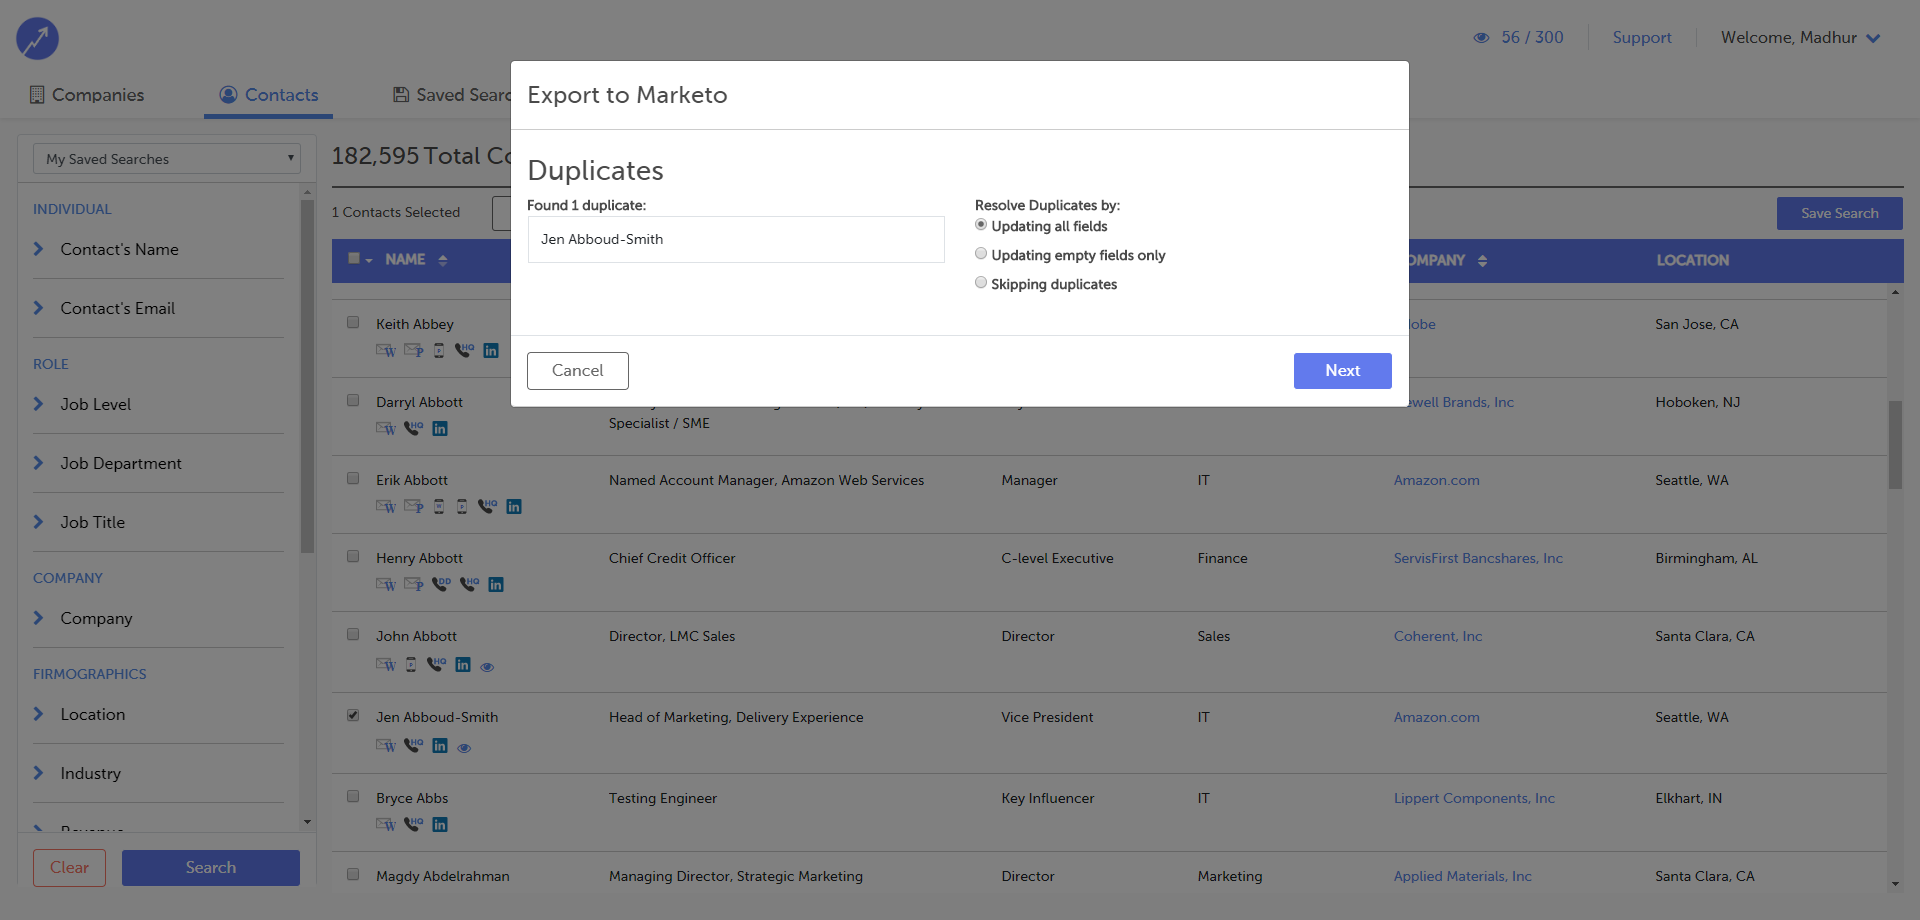The width and height of the screenshot is (1920, 920).
Task: Click the Save Search button
Action: (1840, 213)
